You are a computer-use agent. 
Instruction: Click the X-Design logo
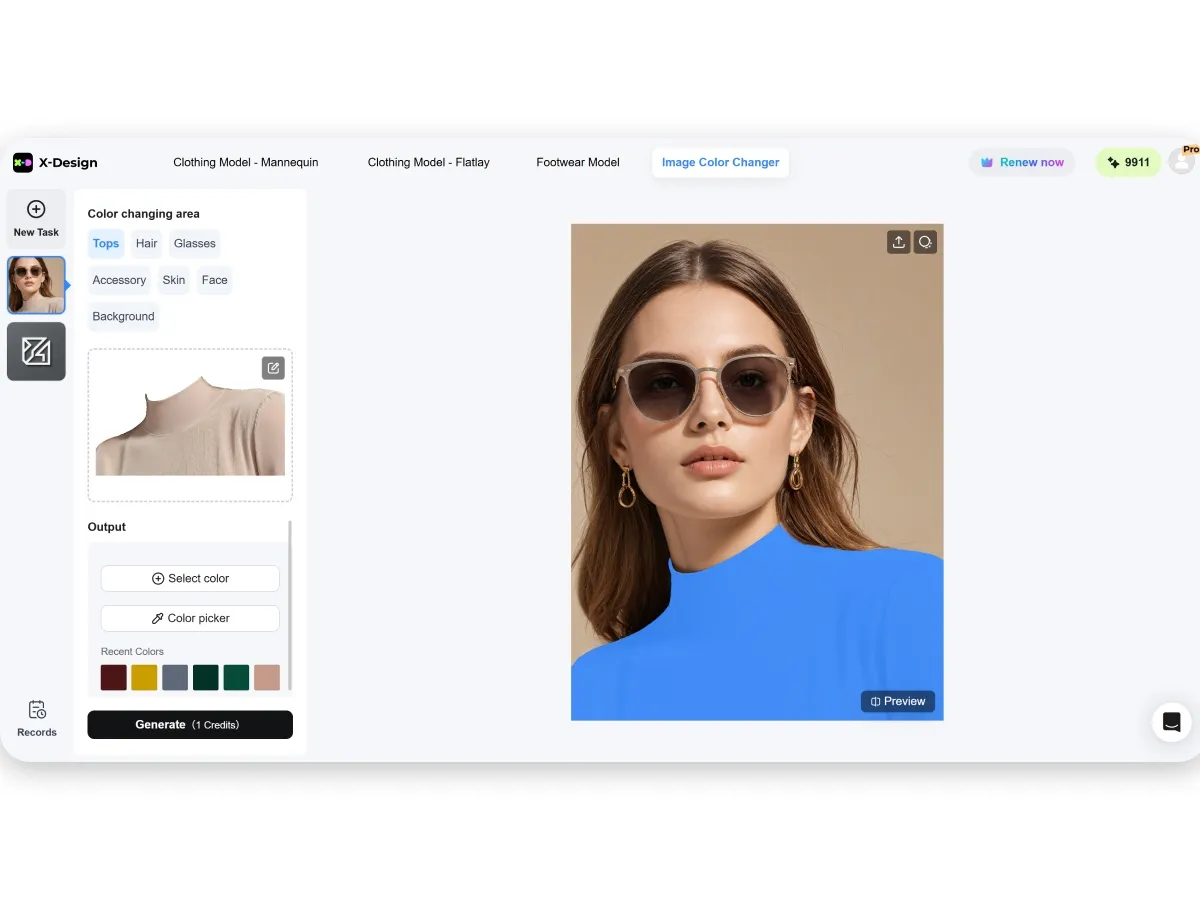pos(55,163)
